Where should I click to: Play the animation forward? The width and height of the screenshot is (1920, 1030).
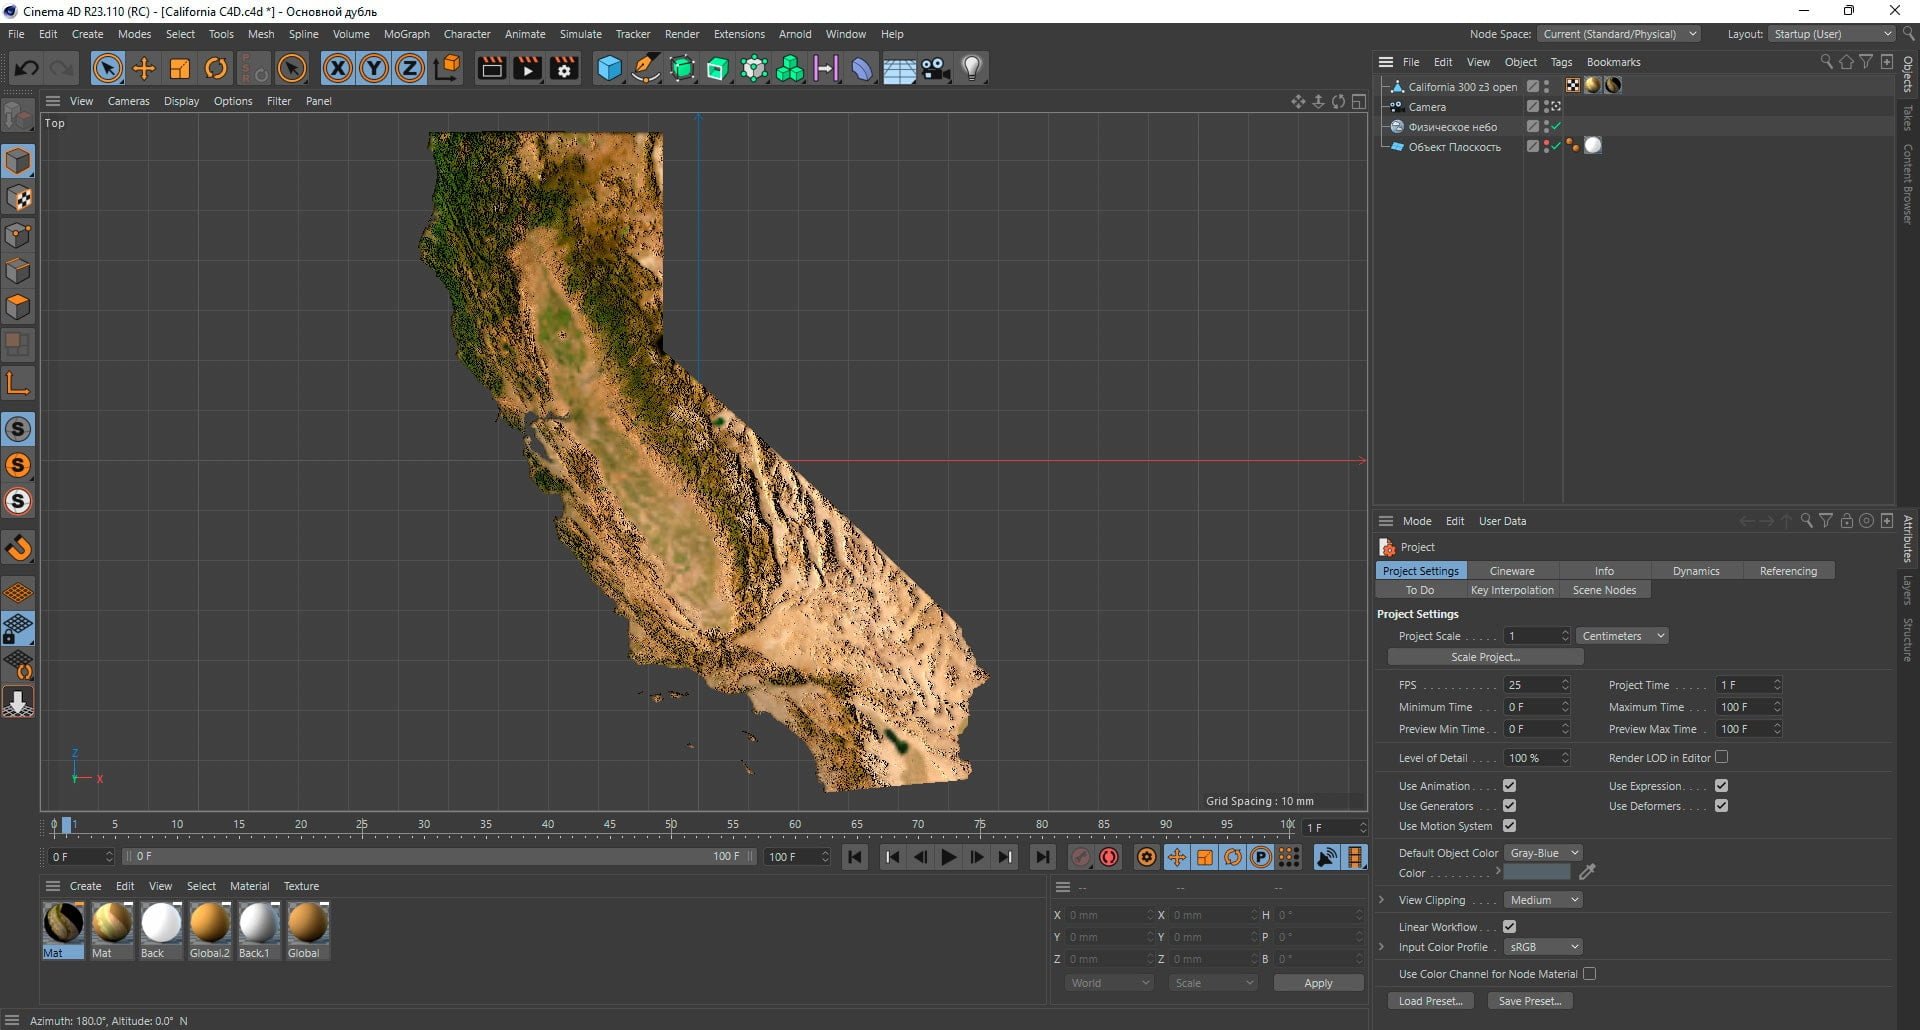[948, 857]
